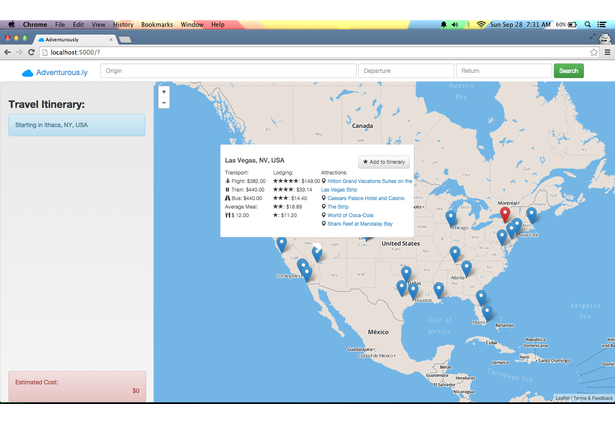Click the Terms & Feedback map link

point(593,398)
